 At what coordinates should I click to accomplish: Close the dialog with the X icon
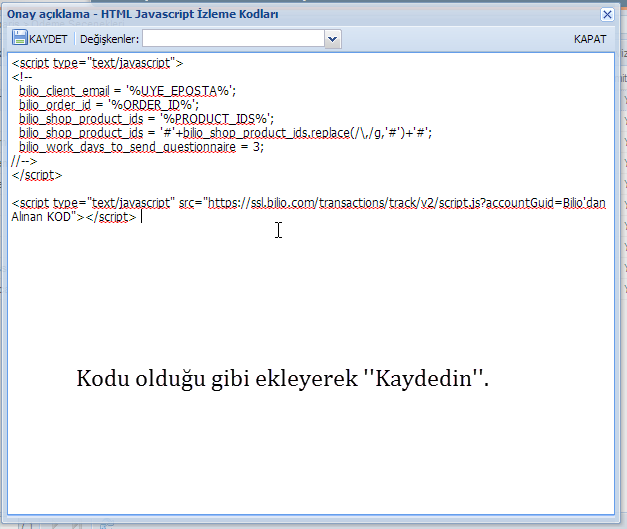[x=607, y=15]
